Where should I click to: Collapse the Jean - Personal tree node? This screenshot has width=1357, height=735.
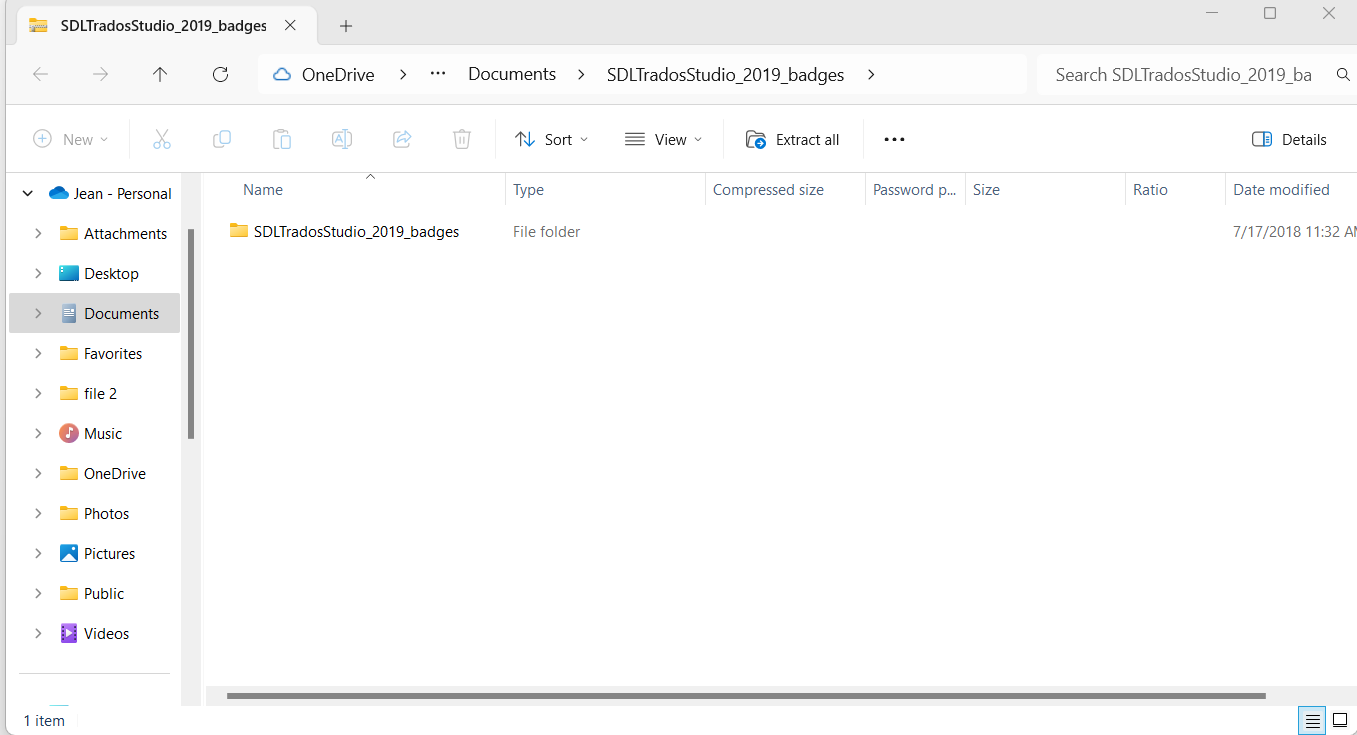coord(28,193)
